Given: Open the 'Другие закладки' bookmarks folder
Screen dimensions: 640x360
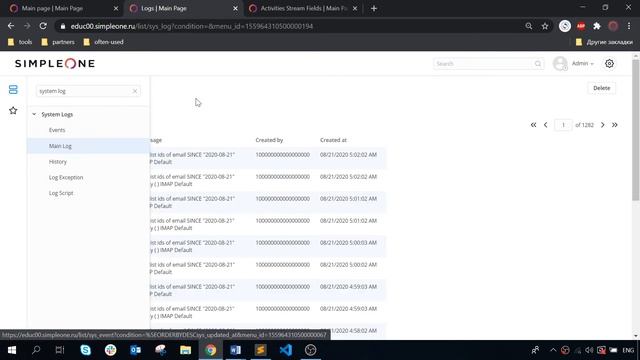Looking at the screenshot, I should click(x=604, y=42).
